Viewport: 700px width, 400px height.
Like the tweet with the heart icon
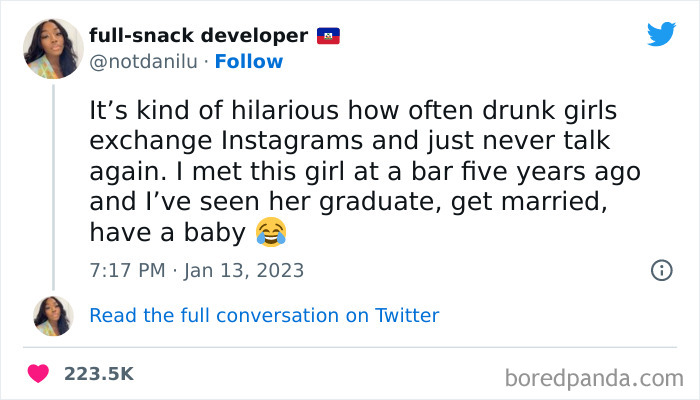click(39, 373)
